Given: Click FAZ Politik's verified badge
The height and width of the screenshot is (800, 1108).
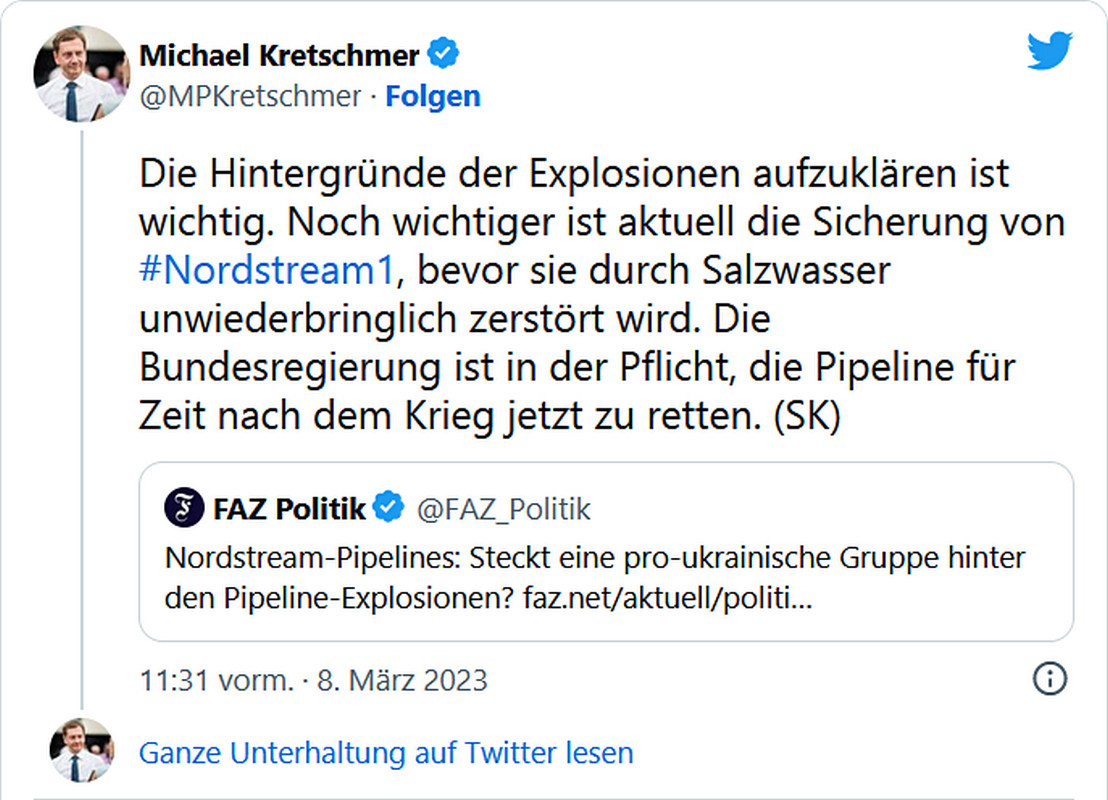Looking at the screenshot, I should [388, 509].
